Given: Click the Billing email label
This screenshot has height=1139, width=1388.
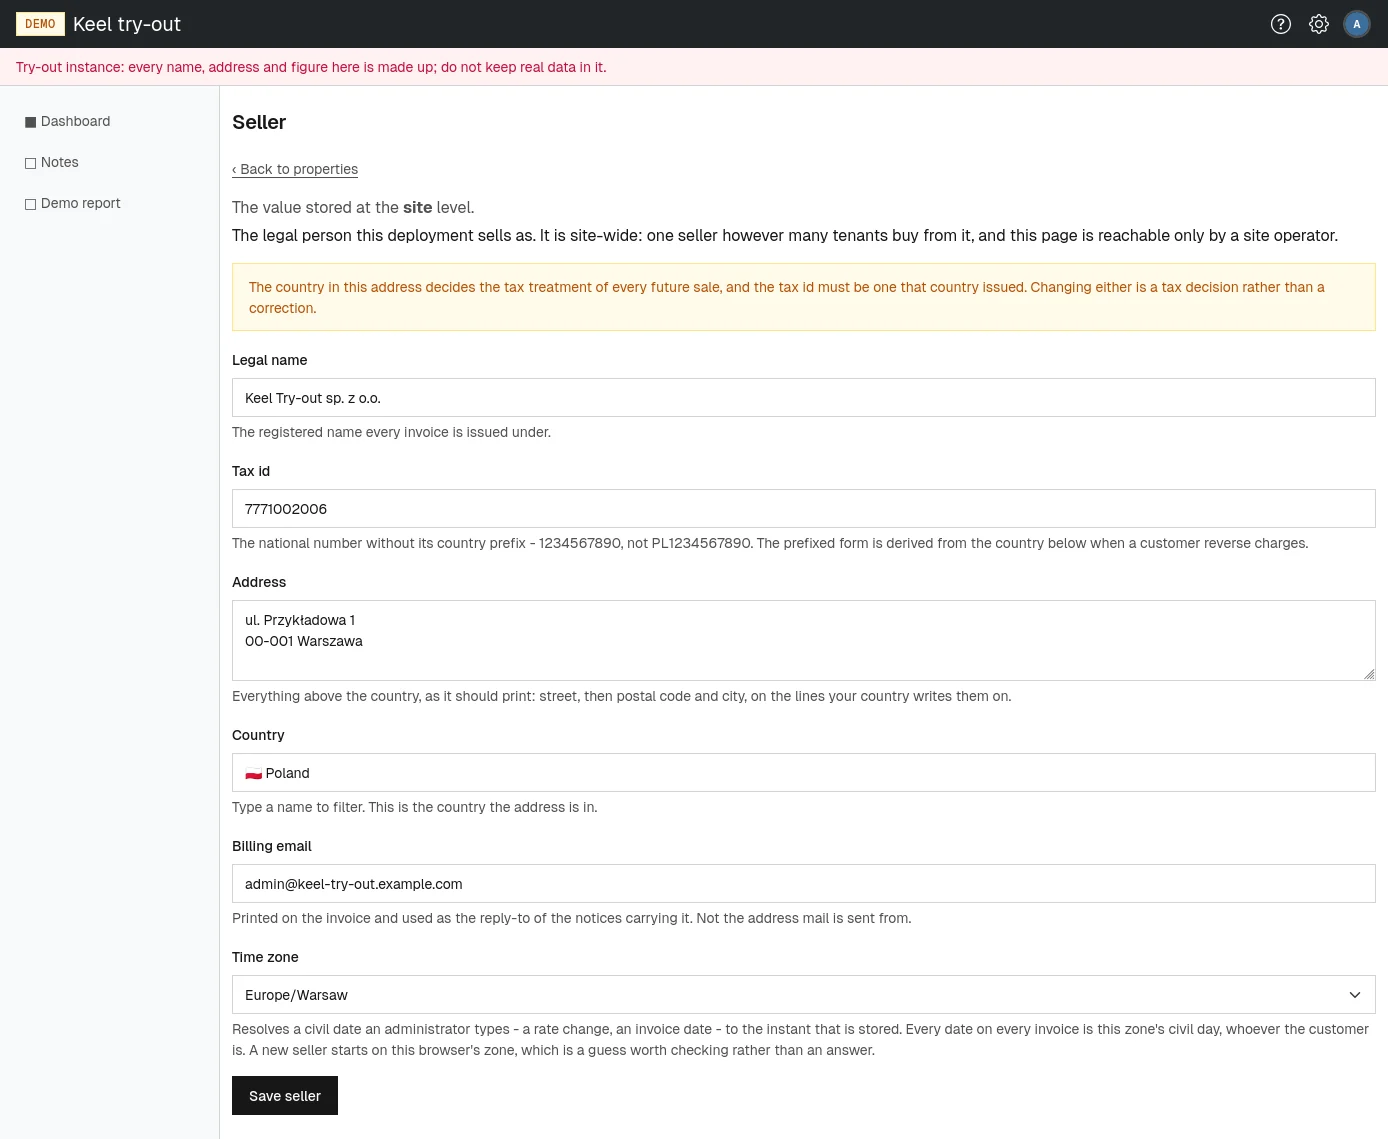Looking at the screenshot, I should [272, 846].
